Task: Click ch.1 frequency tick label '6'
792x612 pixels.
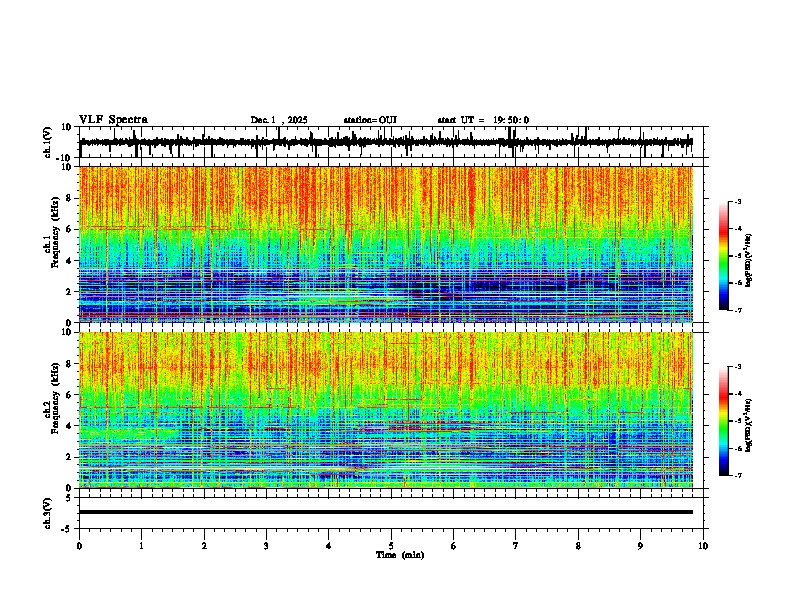Action: click(70, 229)
